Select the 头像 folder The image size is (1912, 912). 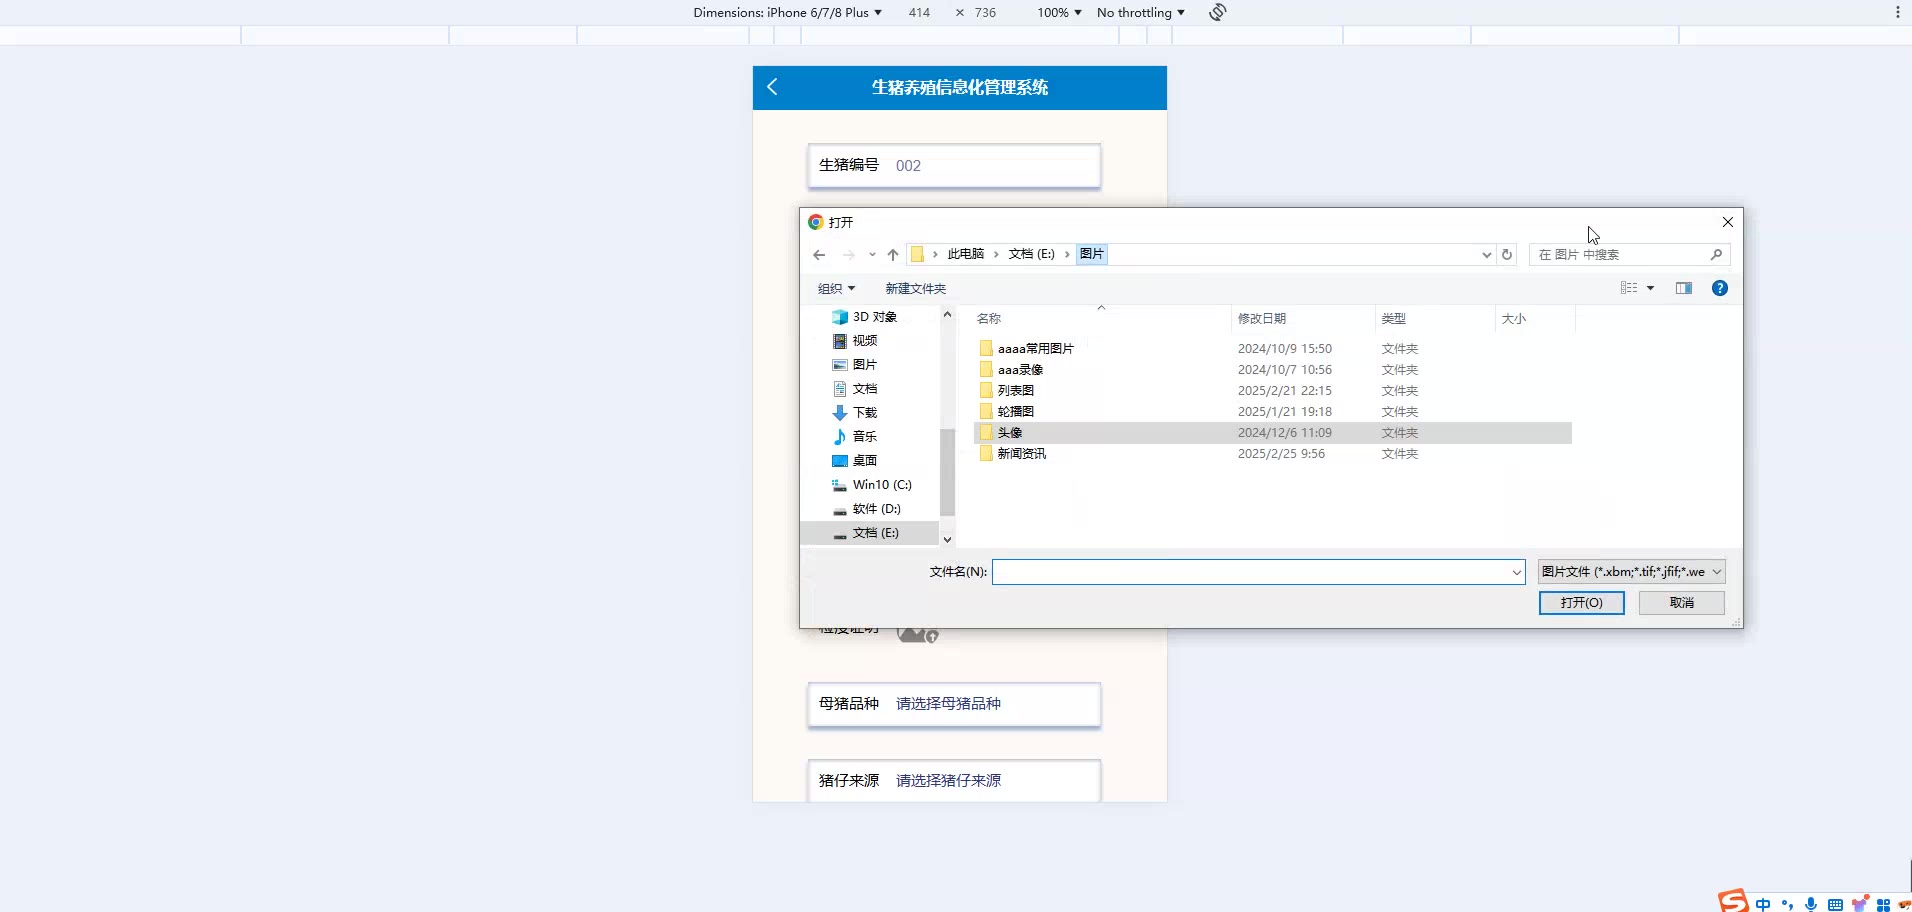1010,433
